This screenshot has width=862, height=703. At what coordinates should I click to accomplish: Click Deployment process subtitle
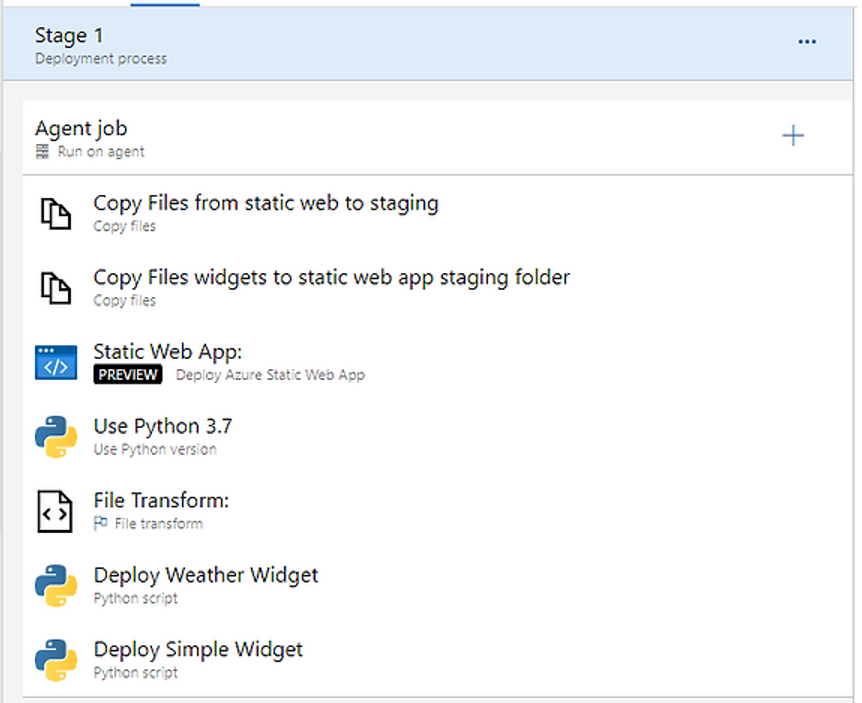(101, 59)
